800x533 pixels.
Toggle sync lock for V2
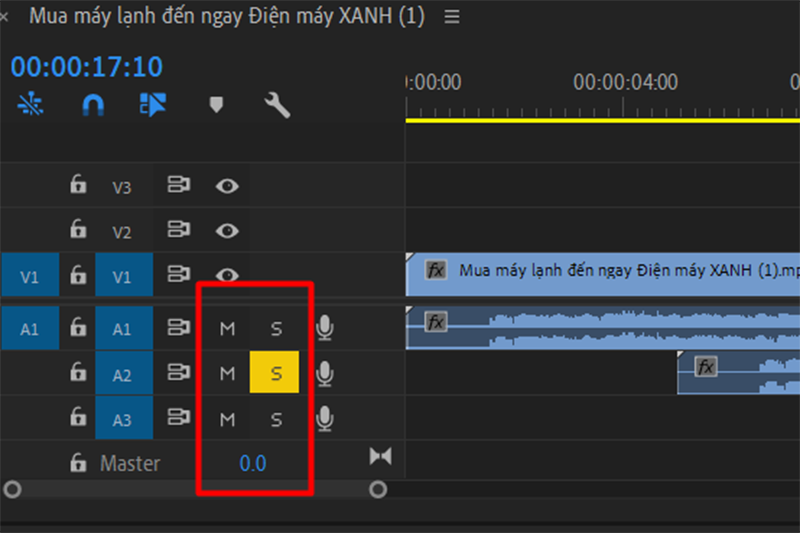[x=179, y=229]
